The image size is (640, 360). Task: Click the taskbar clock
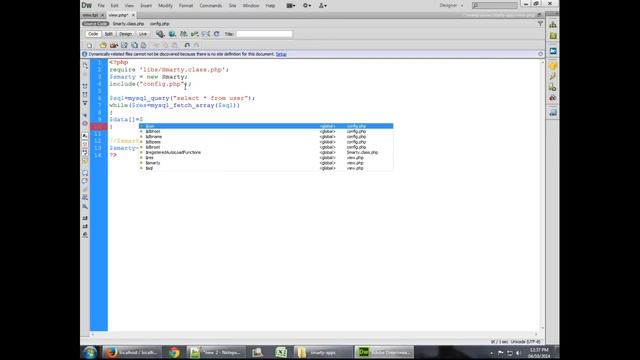pyautogui.click(x=539, y=353)
